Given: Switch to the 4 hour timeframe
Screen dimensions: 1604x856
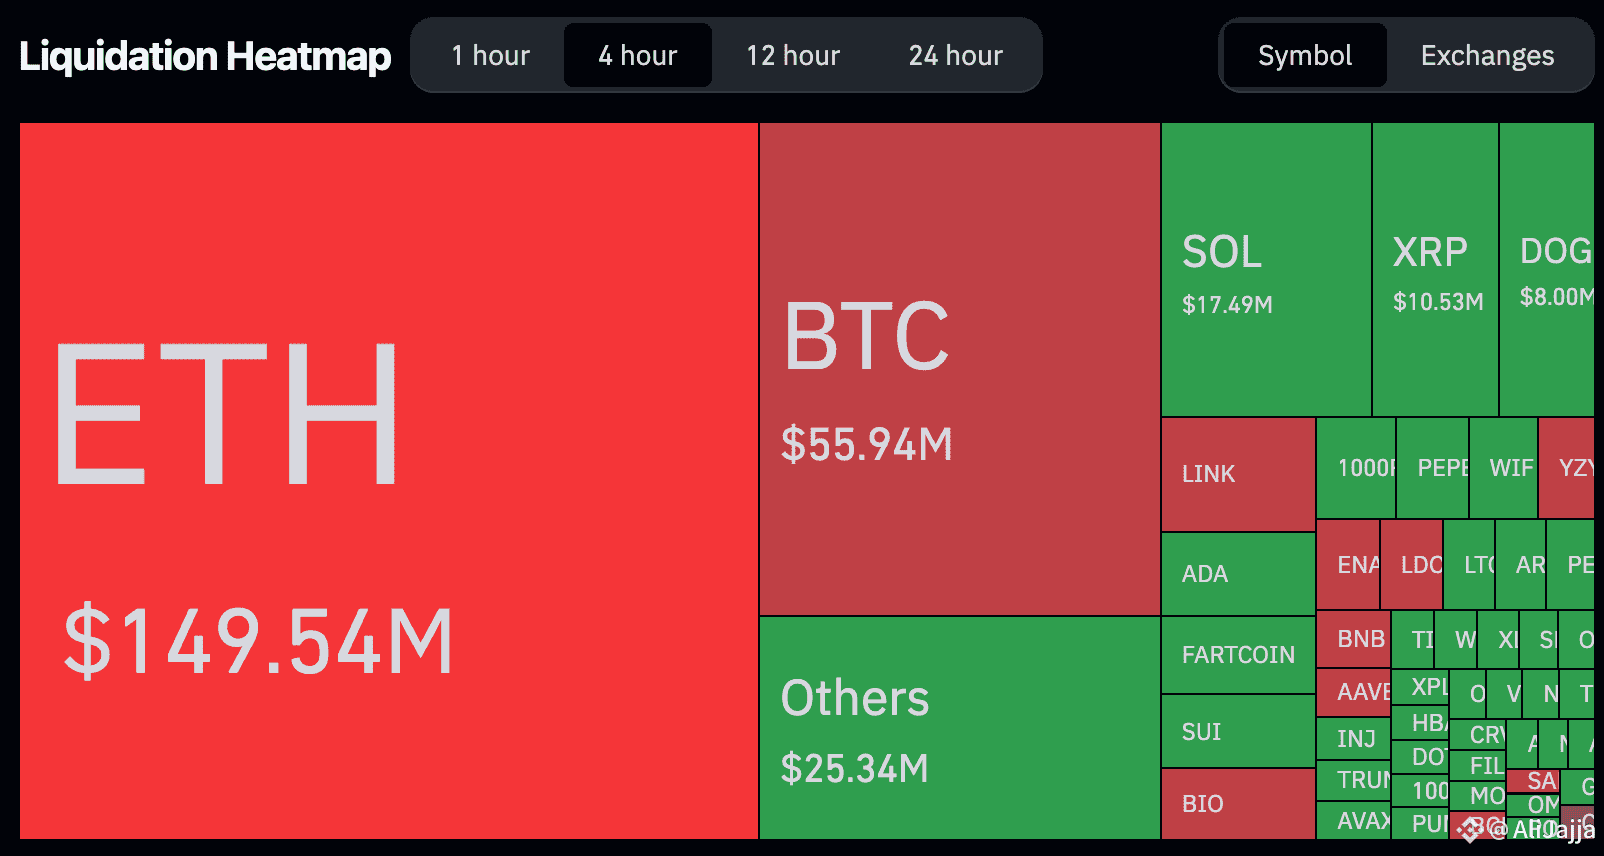Looking at the screenshot, I should [x=638, y=56].
